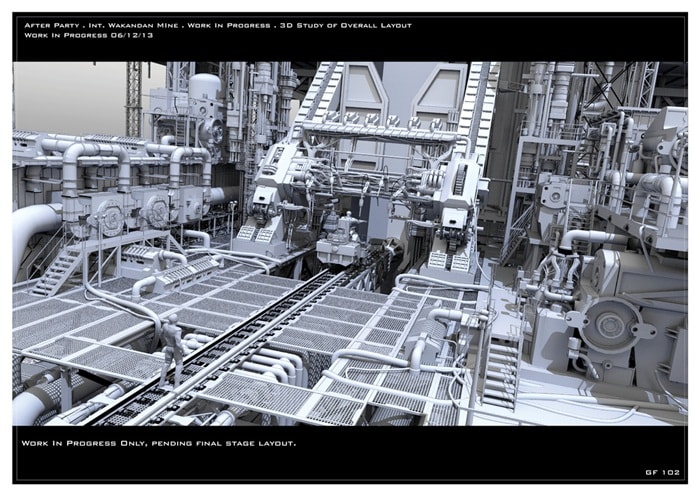Click the title text 'After Party . Int. Wakandan Mine'

click(101, 25)
